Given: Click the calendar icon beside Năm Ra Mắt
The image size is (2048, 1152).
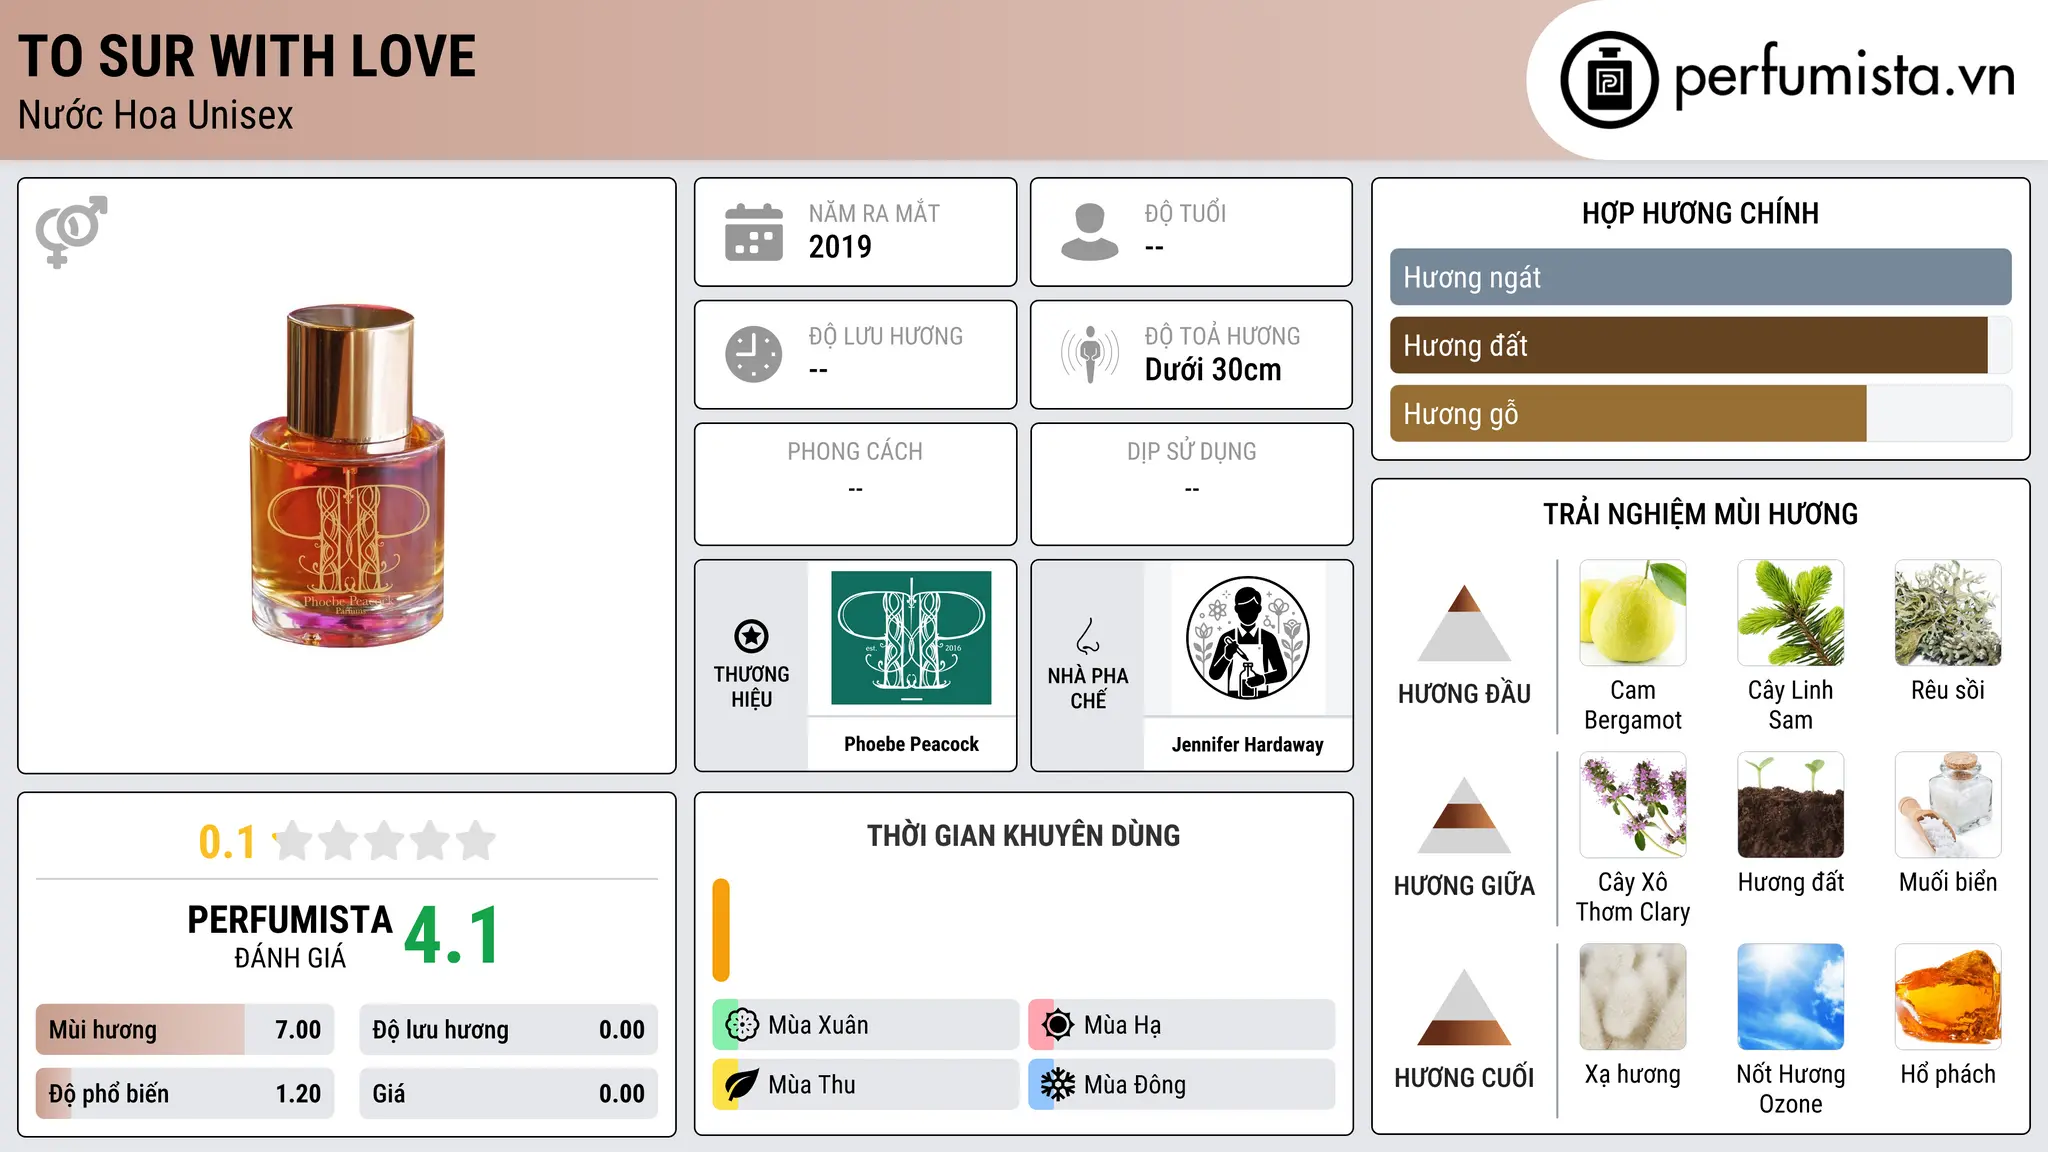Looking at the screenshot, I should (754, 232).
